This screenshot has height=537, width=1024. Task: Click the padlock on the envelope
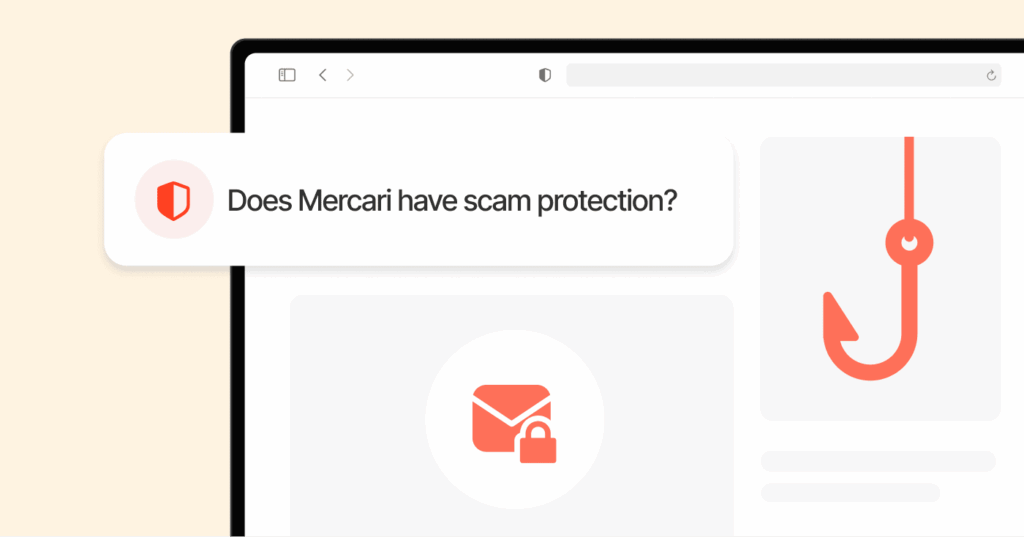(x=537, y=444)
